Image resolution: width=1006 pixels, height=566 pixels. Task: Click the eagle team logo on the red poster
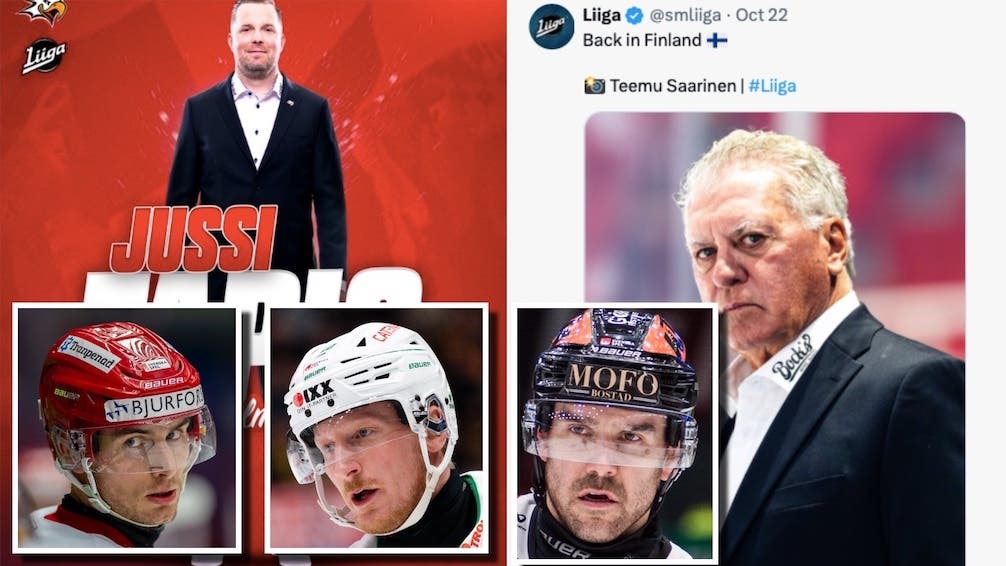click(44, 12)
